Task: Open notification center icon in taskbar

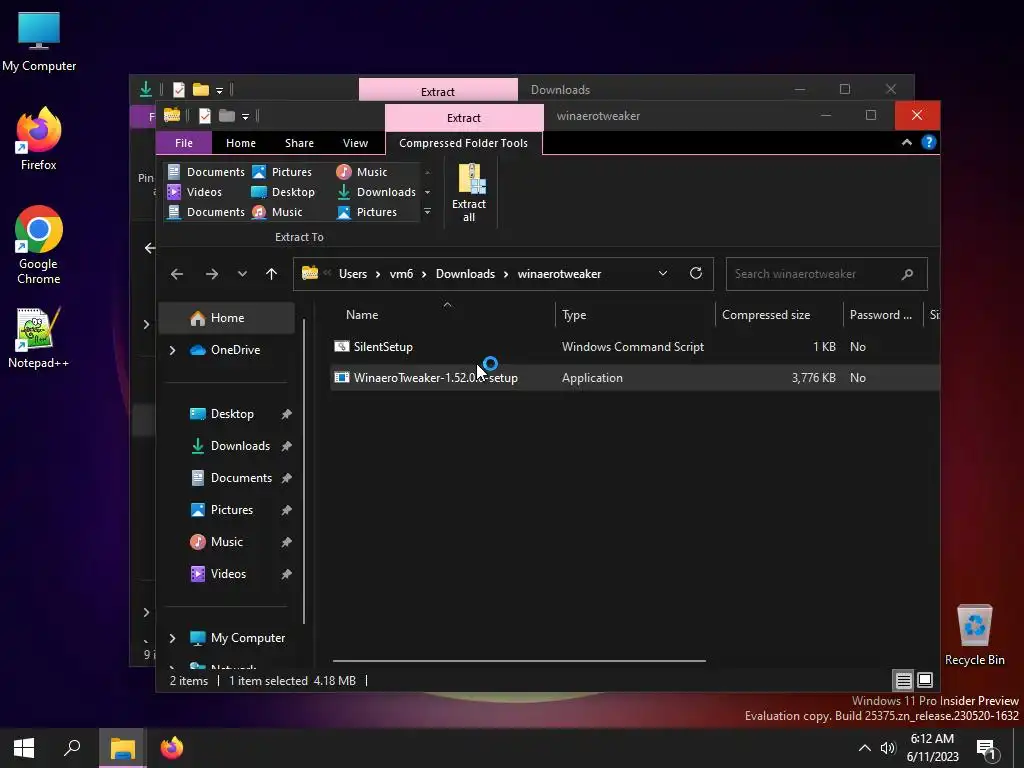Action: point(986,748)
